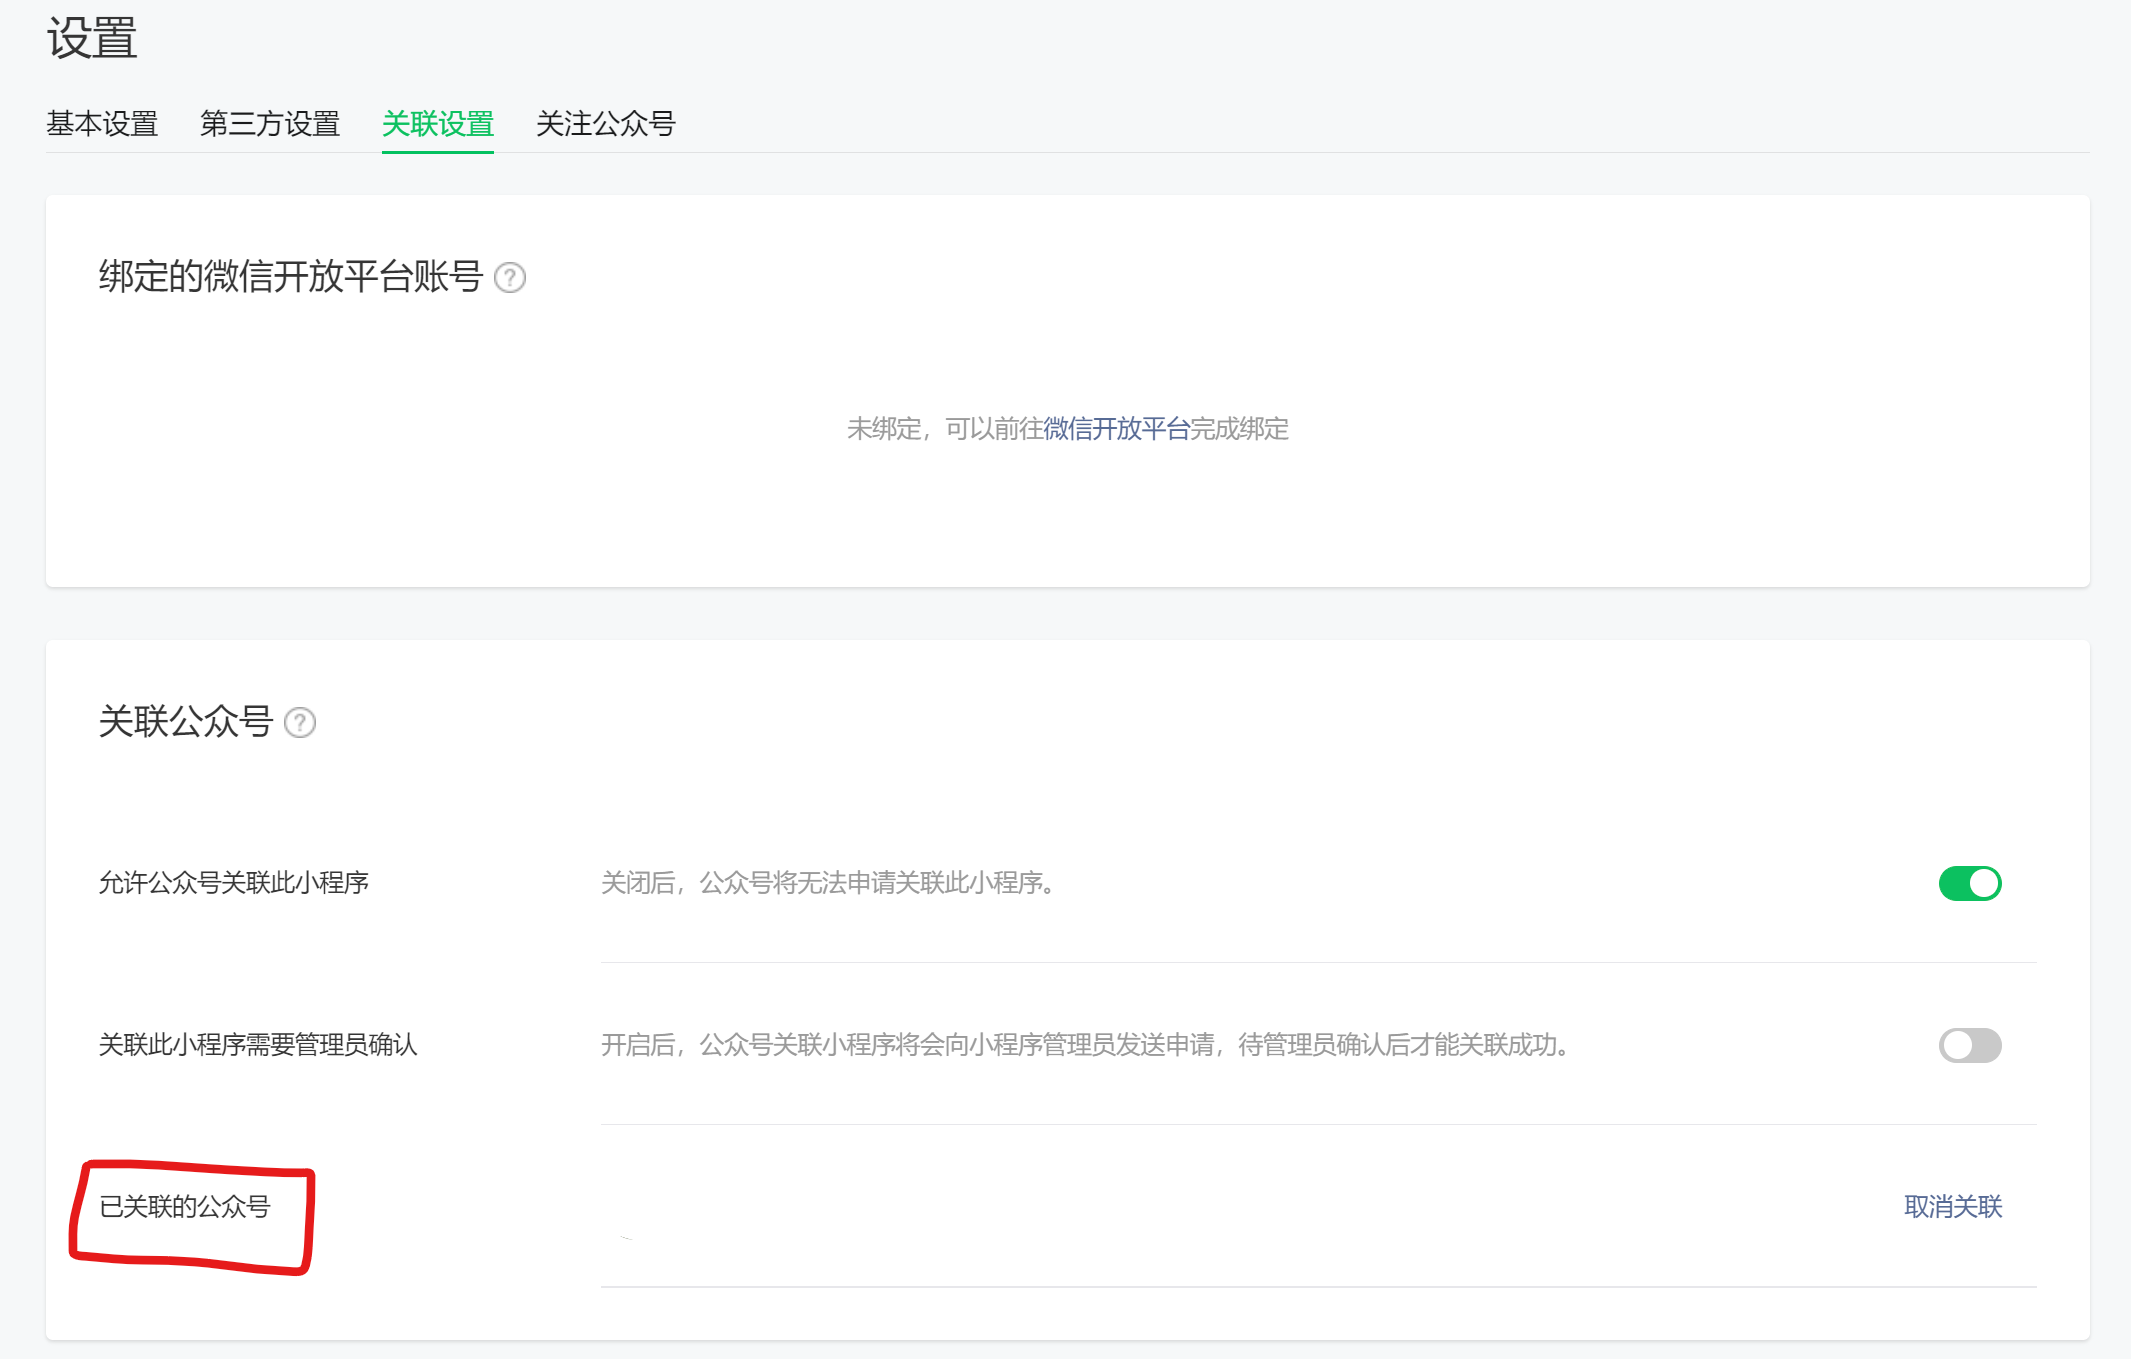Enable 关联此小程序需要管理员确认 switch

pos(1969,1045)
